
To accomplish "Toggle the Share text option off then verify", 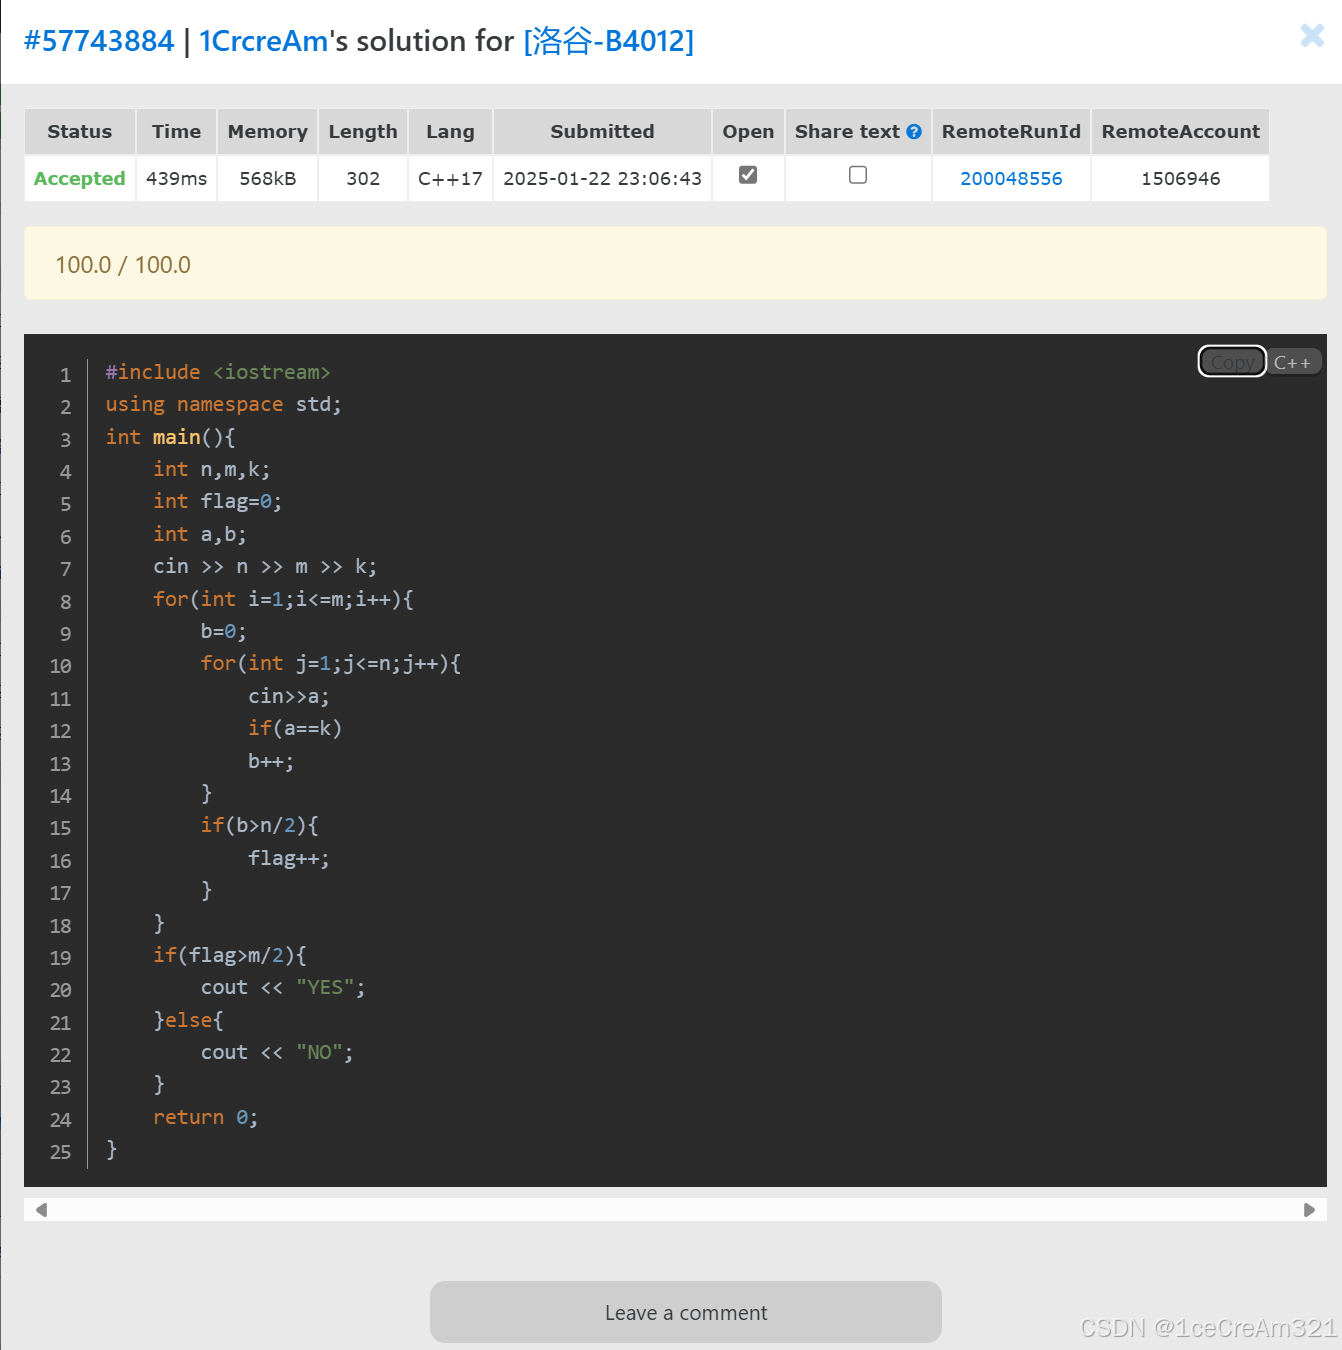I will tap(857, 174).
